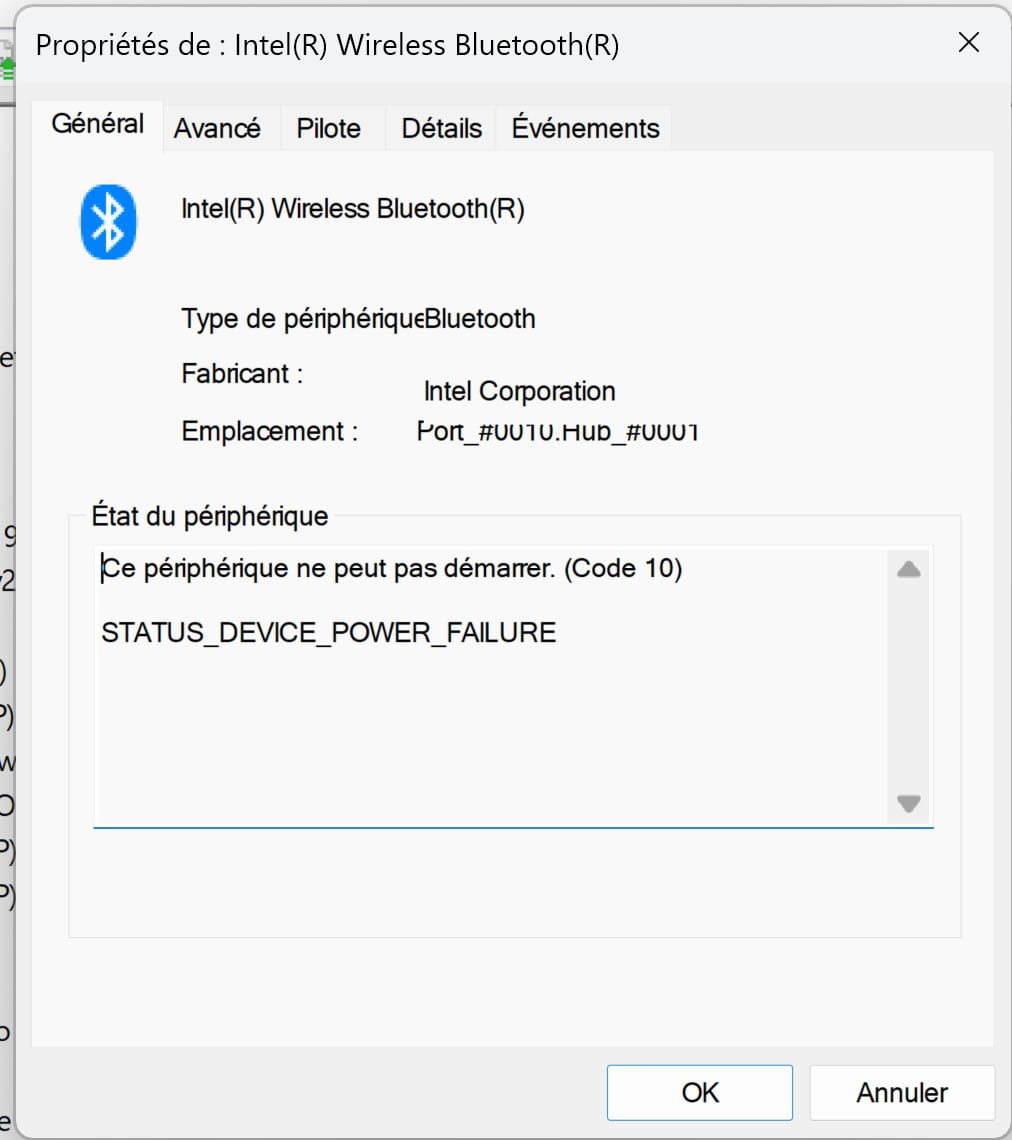Open the Avancé tab
1012x1140 pixels.
pyautogui.click(x=217, y=129)
